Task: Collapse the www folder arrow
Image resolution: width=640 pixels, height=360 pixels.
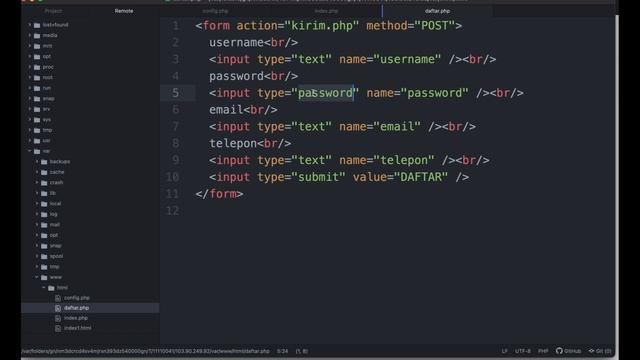Action: click(37, 278)
